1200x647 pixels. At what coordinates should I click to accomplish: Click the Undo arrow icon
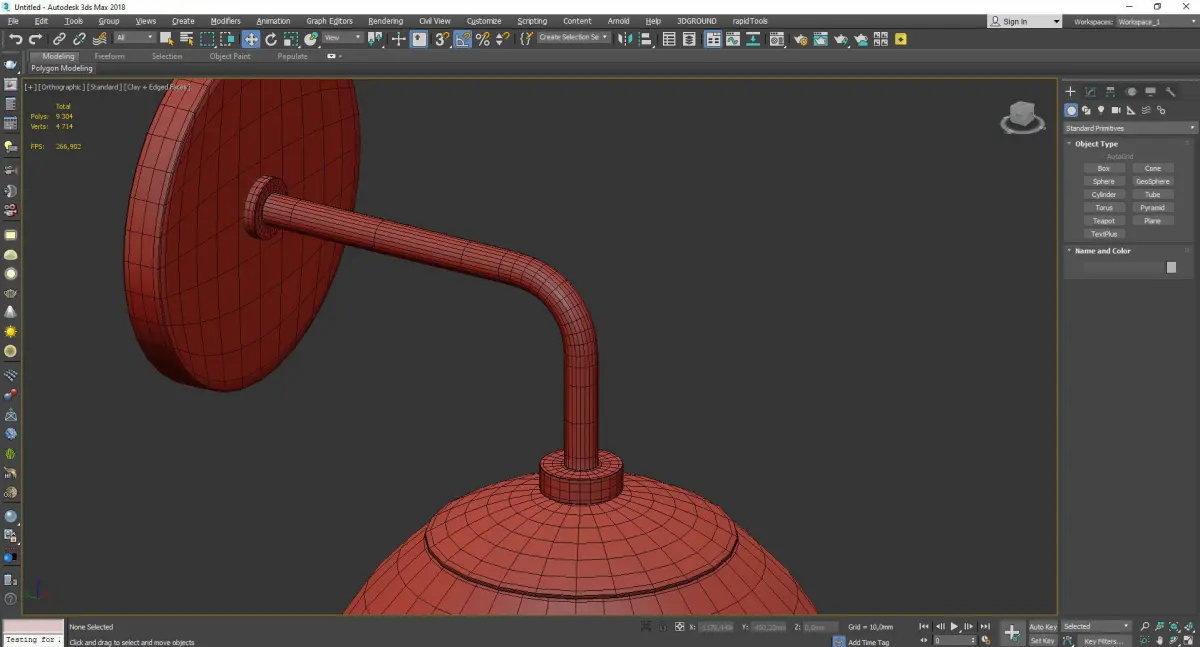(x=15, y=39)
